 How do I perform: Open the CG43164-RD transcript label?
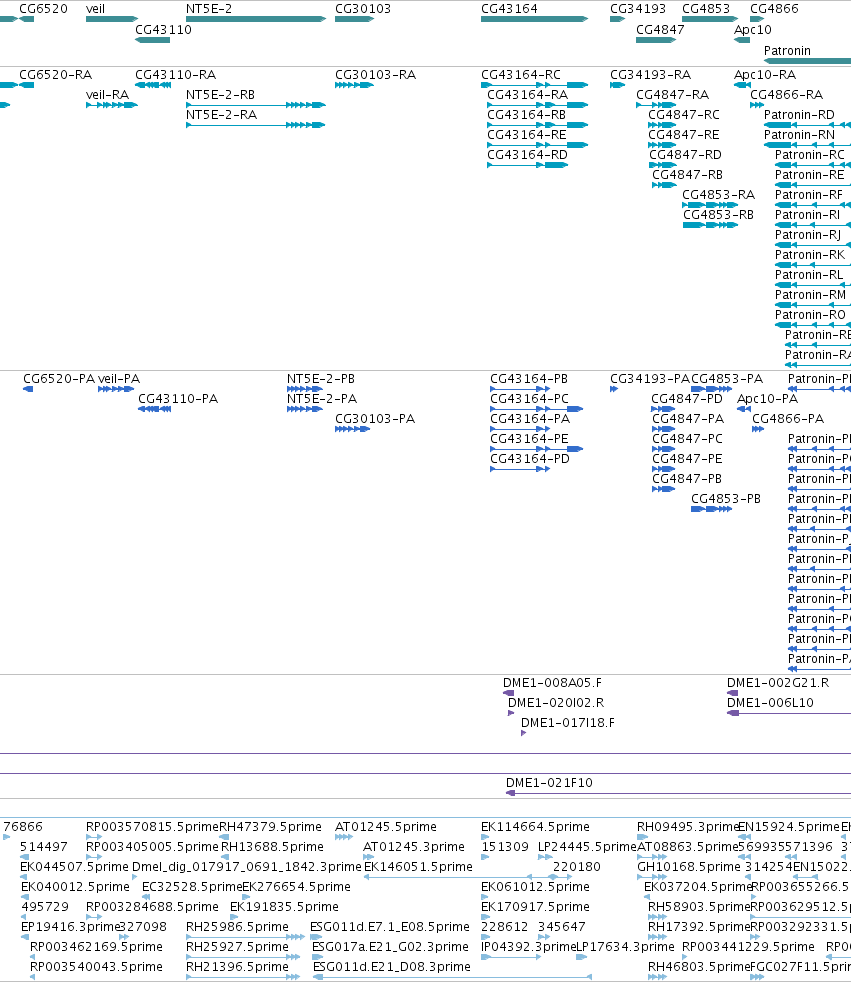pyautogui.click(x=527, y=155)
